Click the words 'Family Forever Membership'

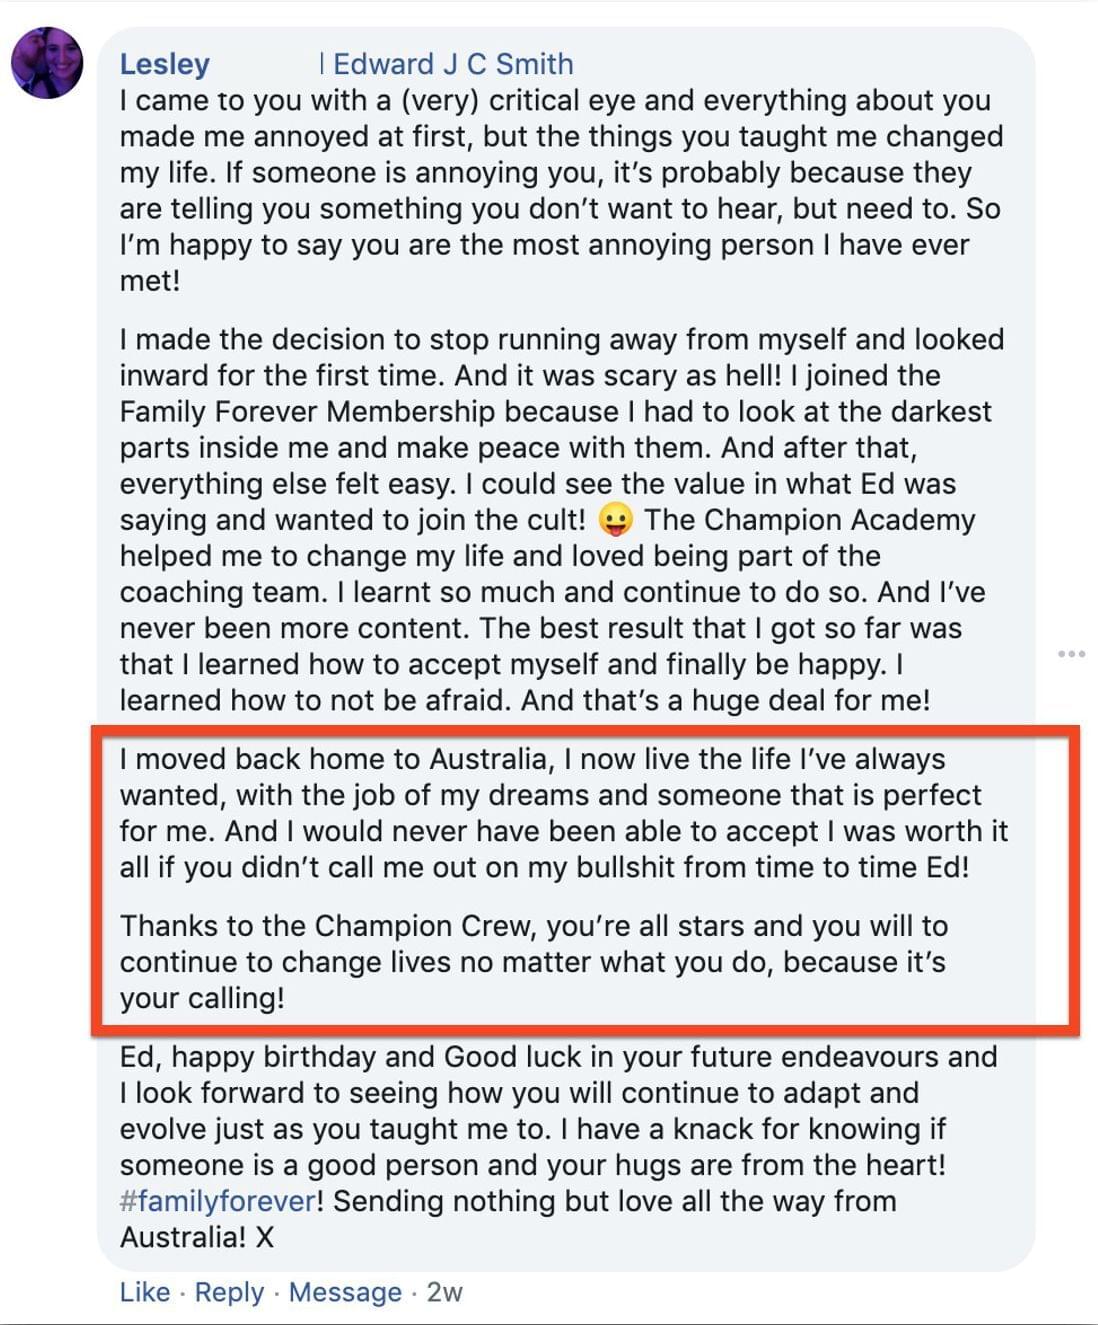[307, 412]
